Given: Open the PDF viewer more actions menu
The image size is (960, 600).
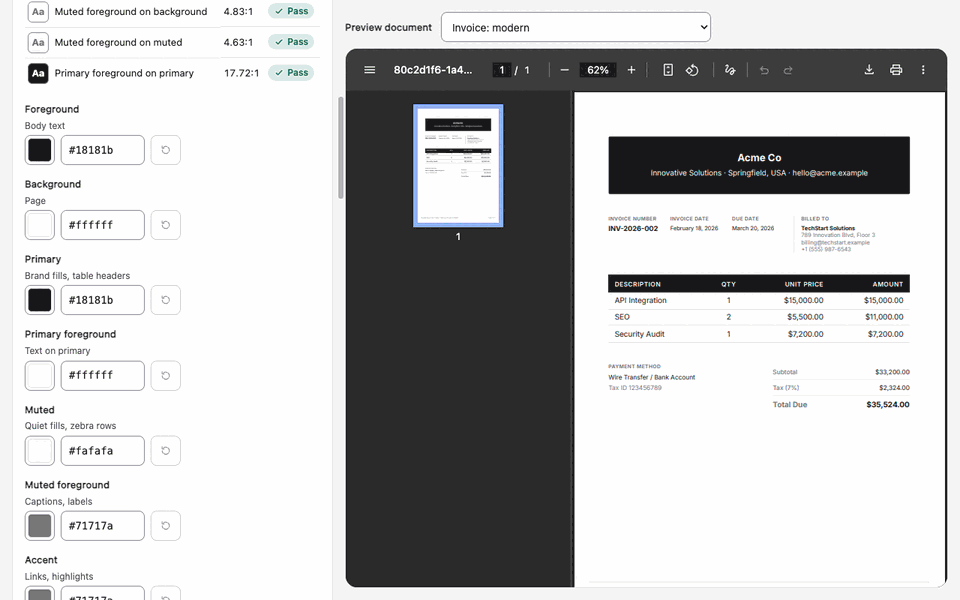Looking at the screenshot, I should 923,70.
